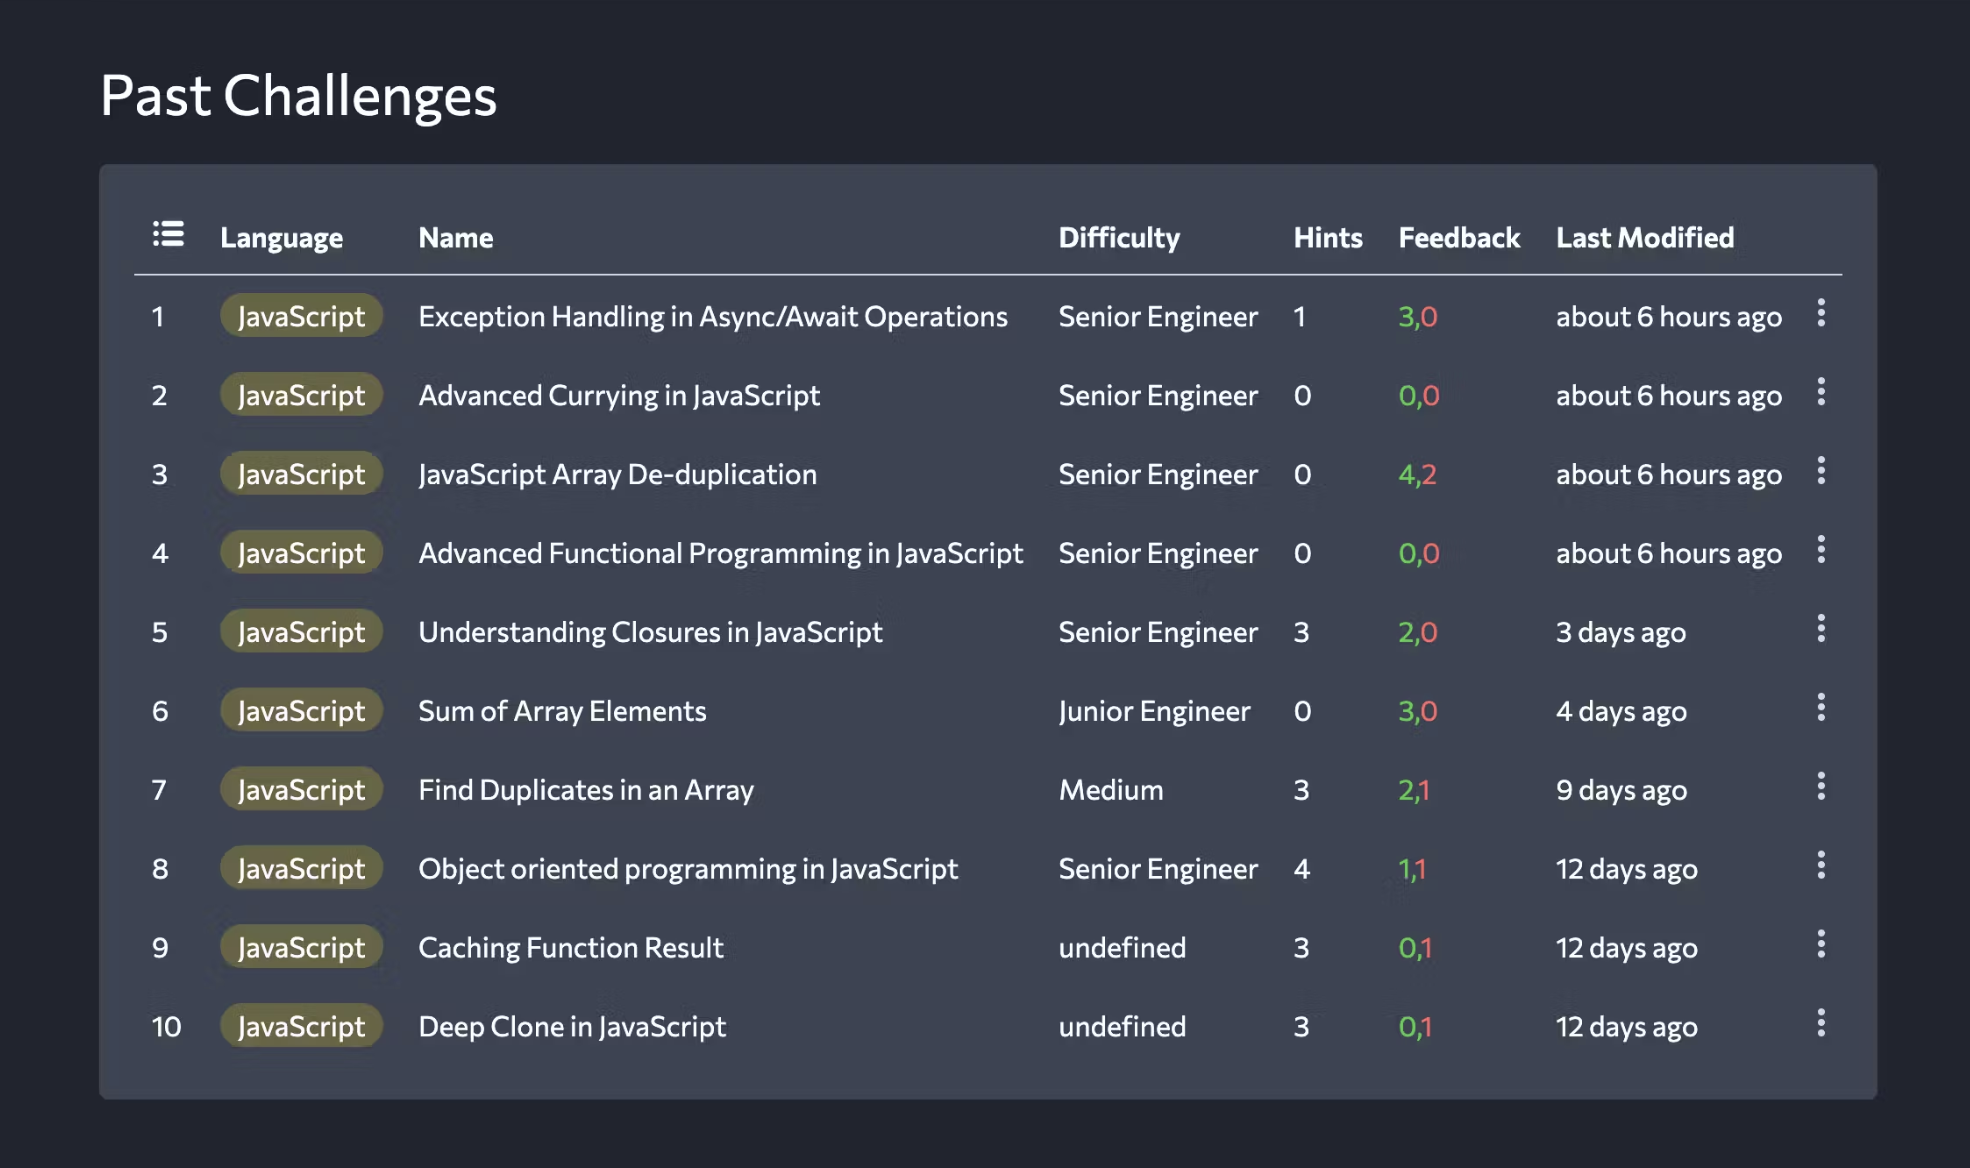Click the Name column header
This screenshot has height=1168, width=1970.
tap(456, 238)
